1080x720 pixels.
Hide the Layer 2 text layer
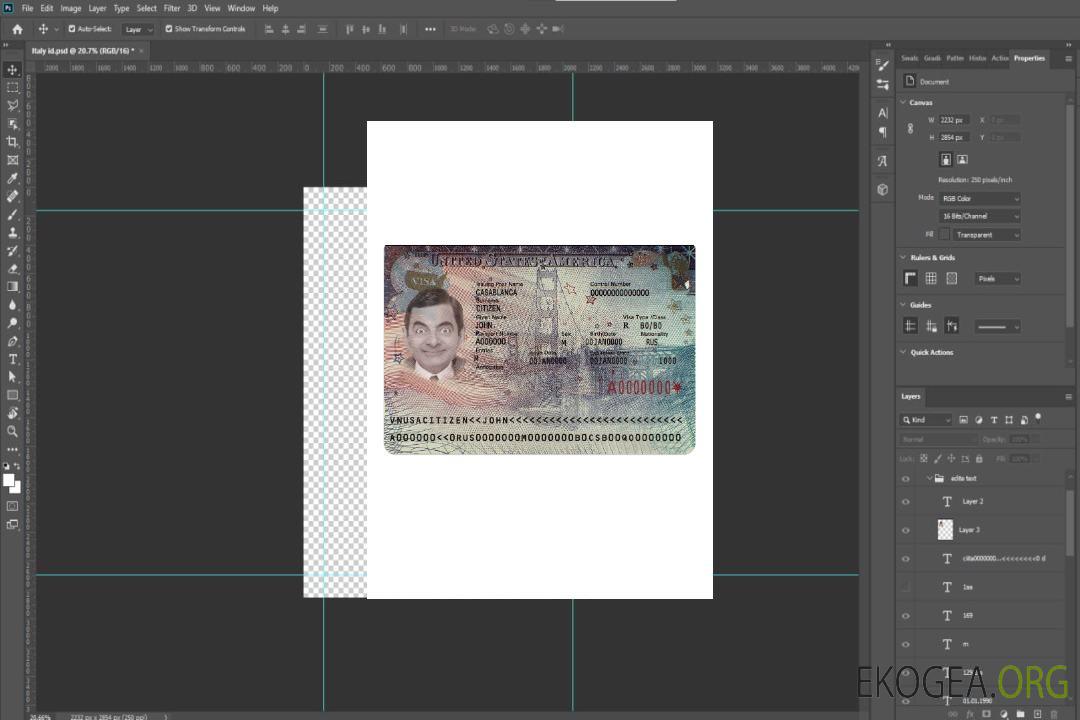pyautogui.click(x=906, y=502)
